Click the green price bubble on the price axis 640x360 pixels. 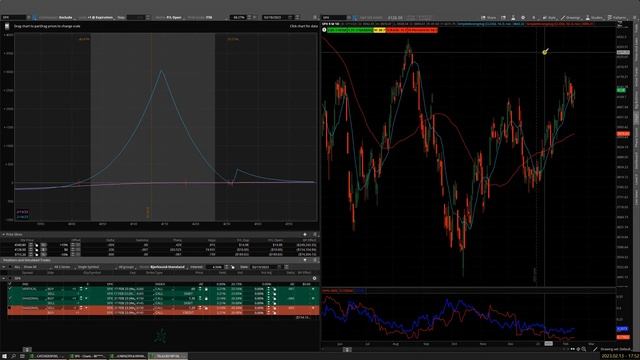click(x=621, y=90)
